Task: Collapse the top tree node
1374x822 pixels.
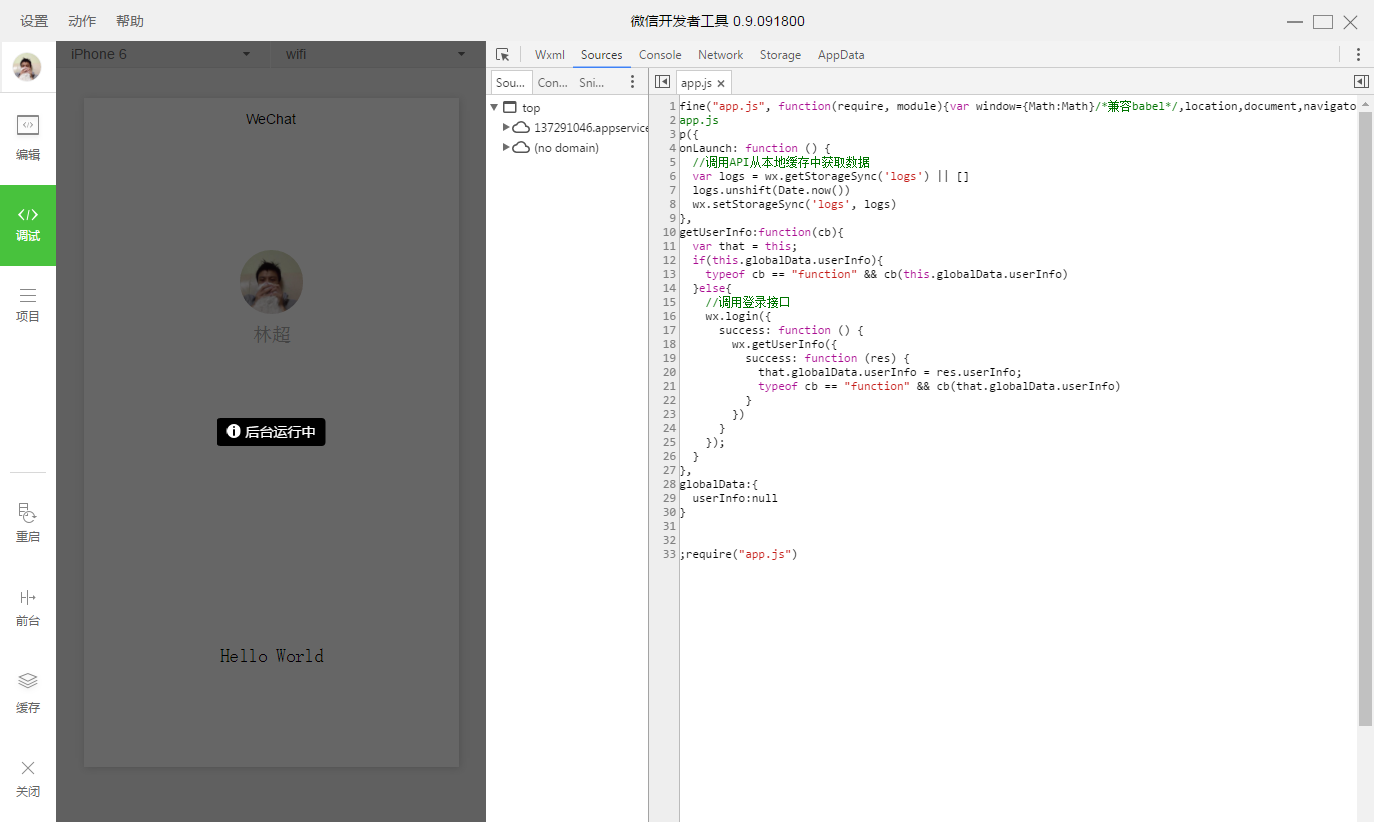Action: pyautogui.click(x=494, y=107)
